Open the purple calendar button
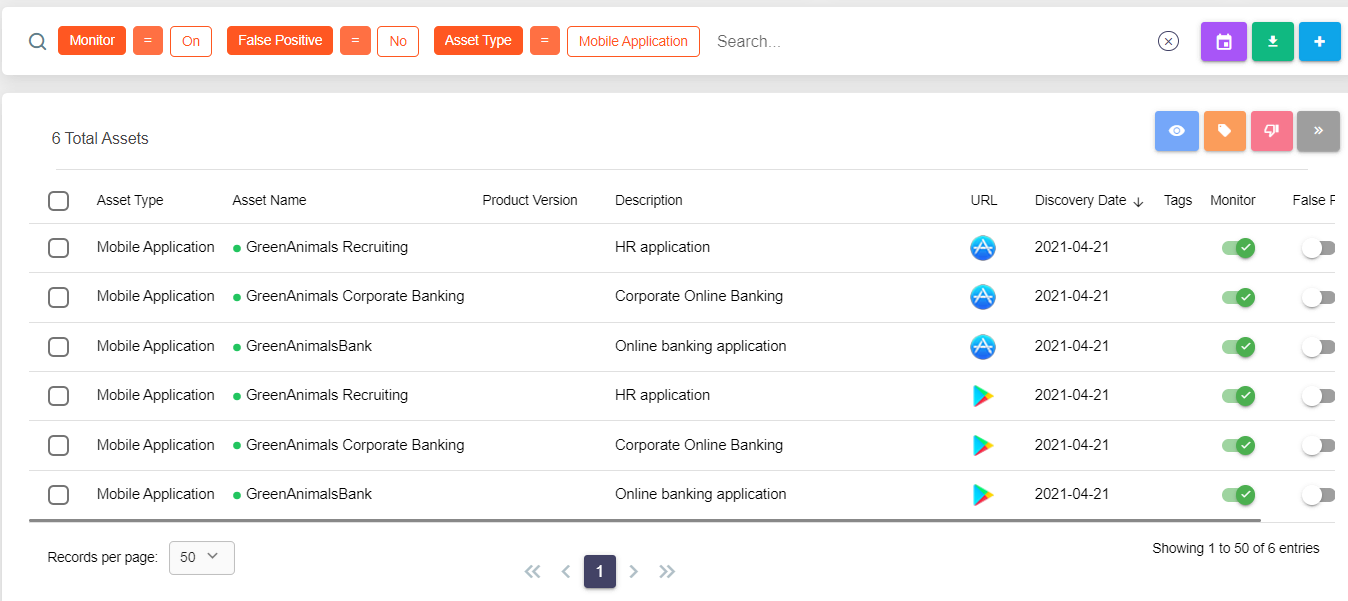Screen dimensions: 1348x601 coord(1224,42)
